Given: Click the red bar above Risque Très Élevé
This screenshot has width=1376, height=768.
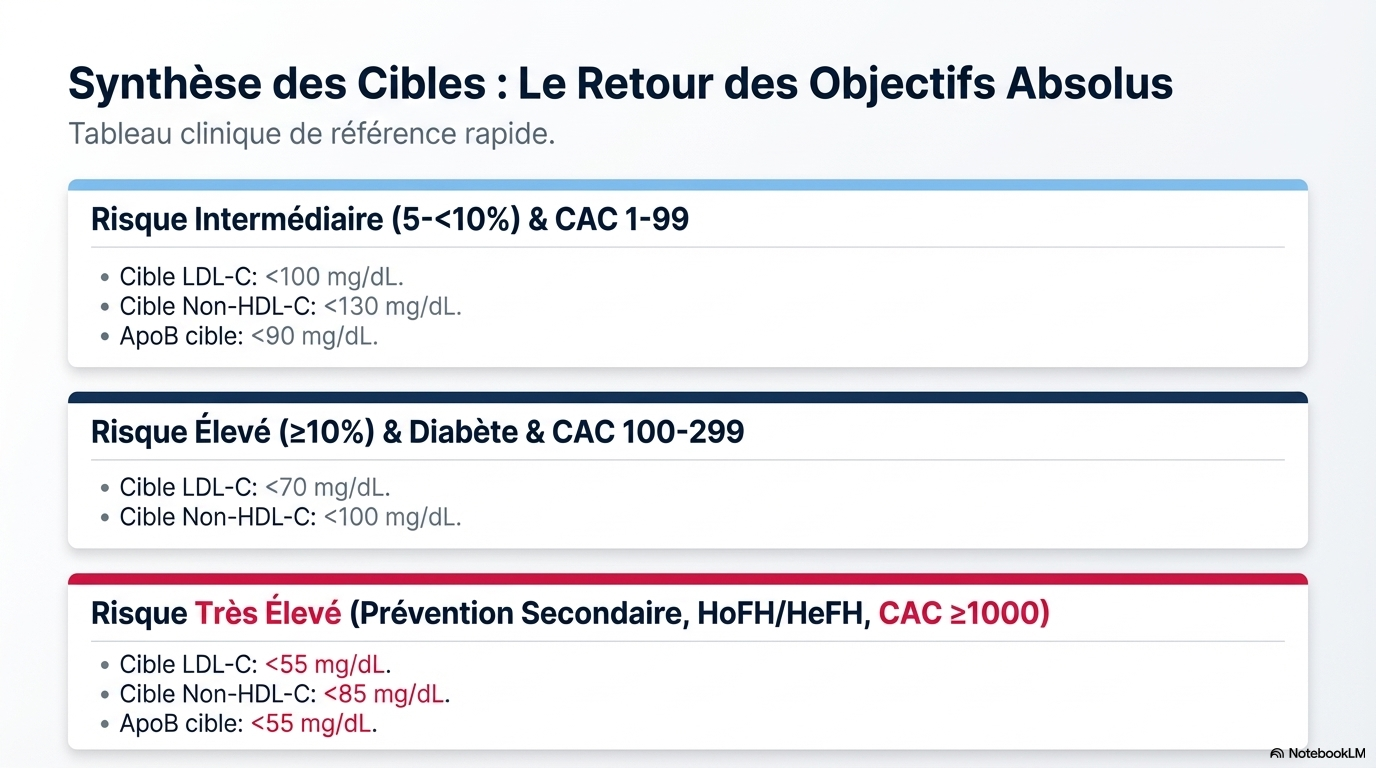Looking at the screenshot, I should 687,579.
